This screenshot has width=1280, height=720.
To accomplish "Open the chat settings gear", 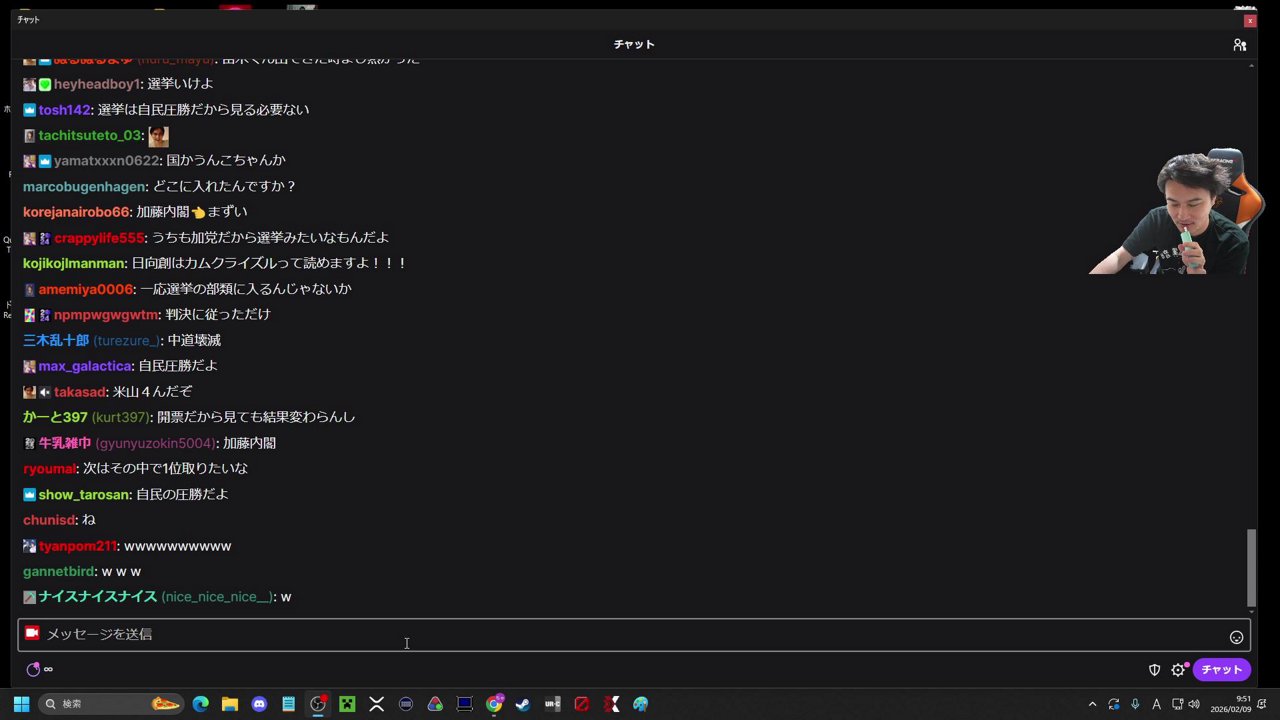I will click(x=1178, y=669).
